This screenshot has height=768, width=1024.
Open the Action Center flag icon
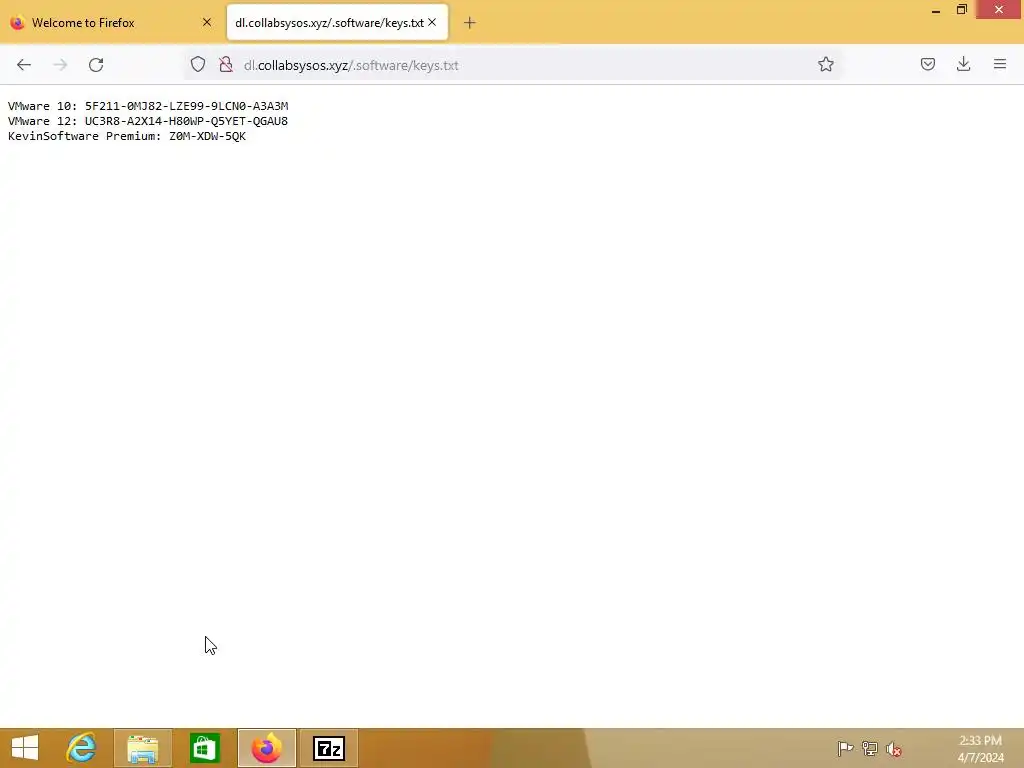(845, 748)
